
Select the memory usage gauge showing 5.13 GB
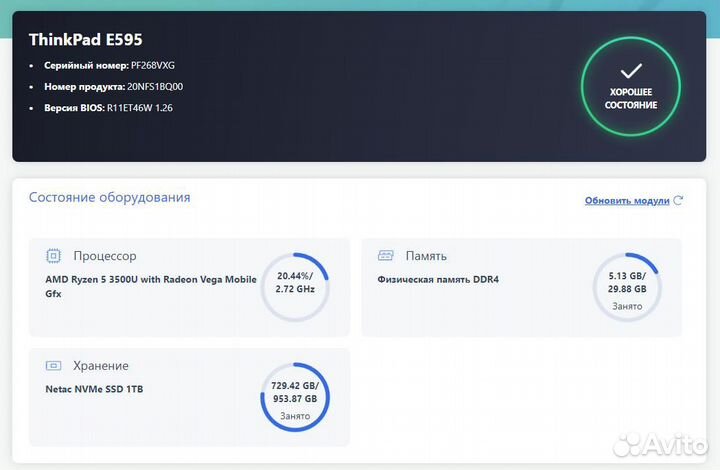click(627, 287)
